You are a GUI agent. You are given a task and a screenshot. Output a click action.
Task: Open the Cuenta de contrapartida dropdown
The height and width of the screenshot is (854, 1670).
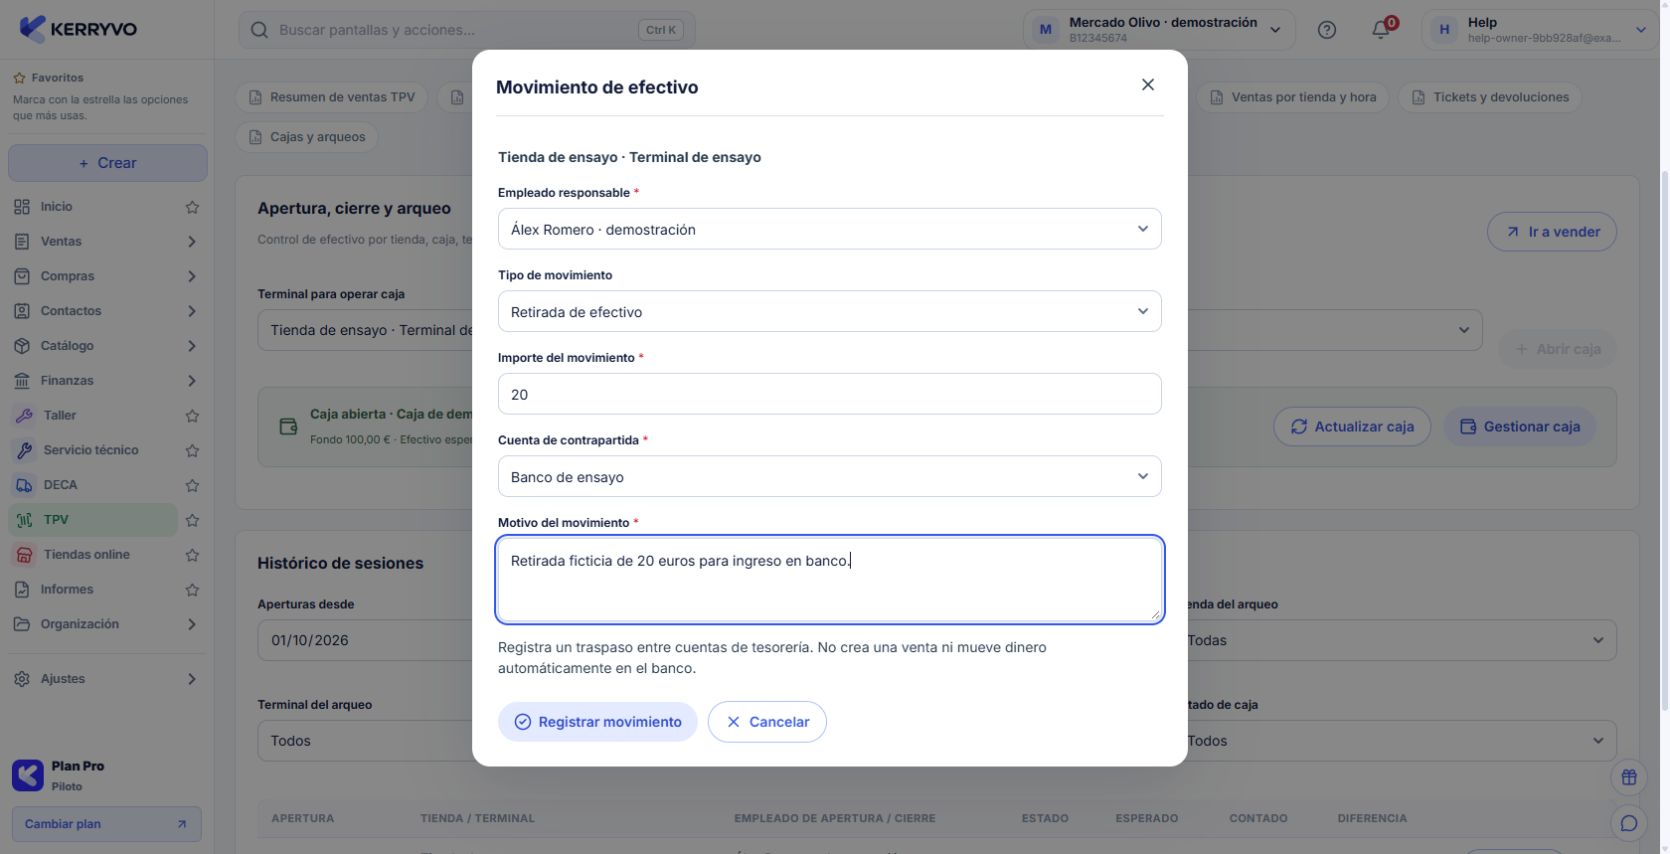click(x=829, y=476)
